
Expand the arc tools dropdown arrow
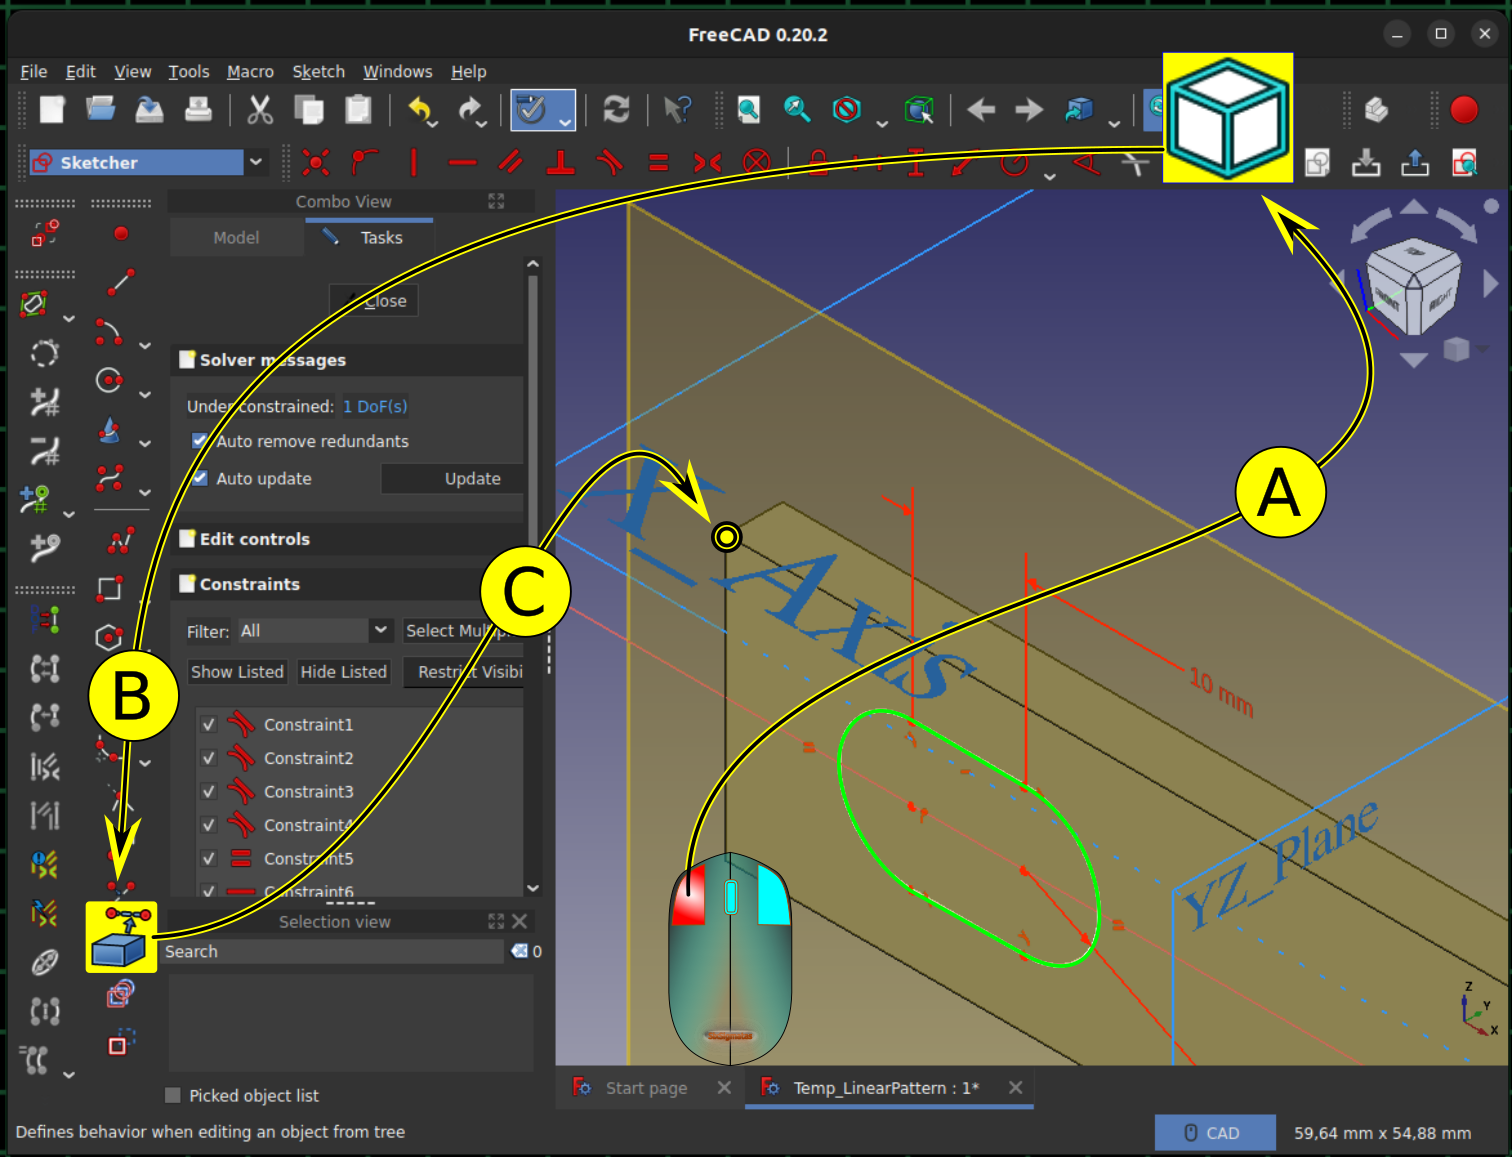click(x=145, y=345)
